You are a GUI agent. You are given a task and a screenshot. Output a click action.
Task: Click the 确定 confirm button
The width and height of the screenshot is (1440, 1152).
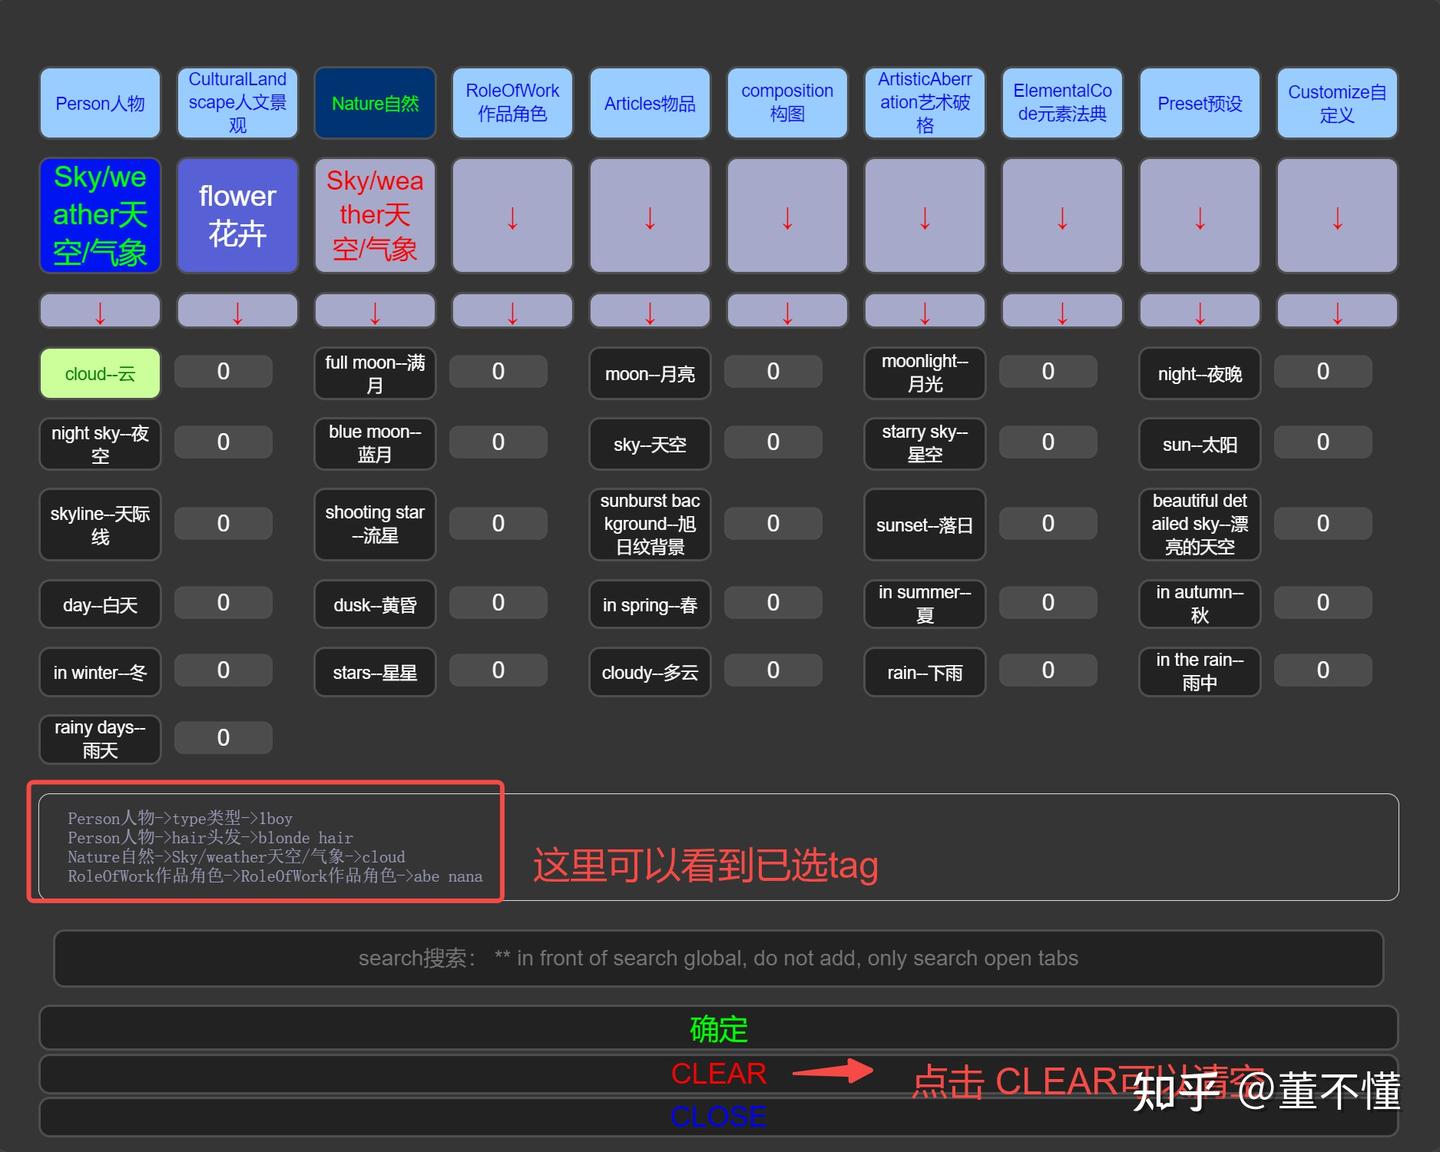point(718,1027)
